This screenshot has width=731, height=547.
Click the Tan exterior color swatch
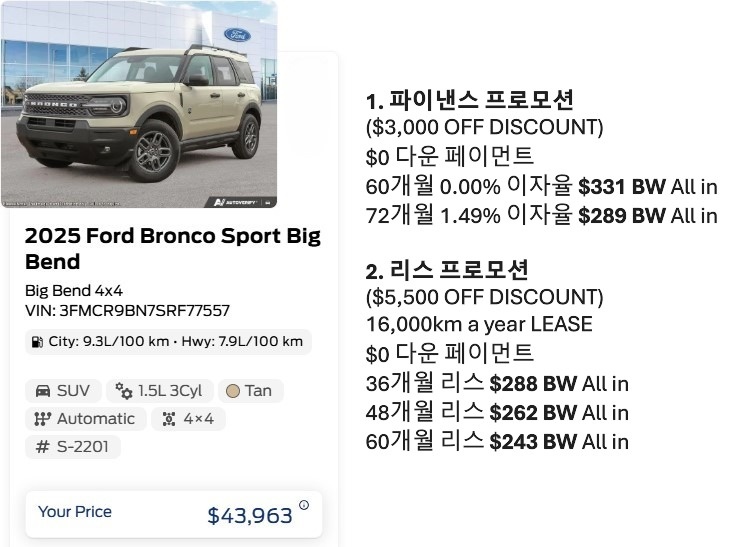233,391
